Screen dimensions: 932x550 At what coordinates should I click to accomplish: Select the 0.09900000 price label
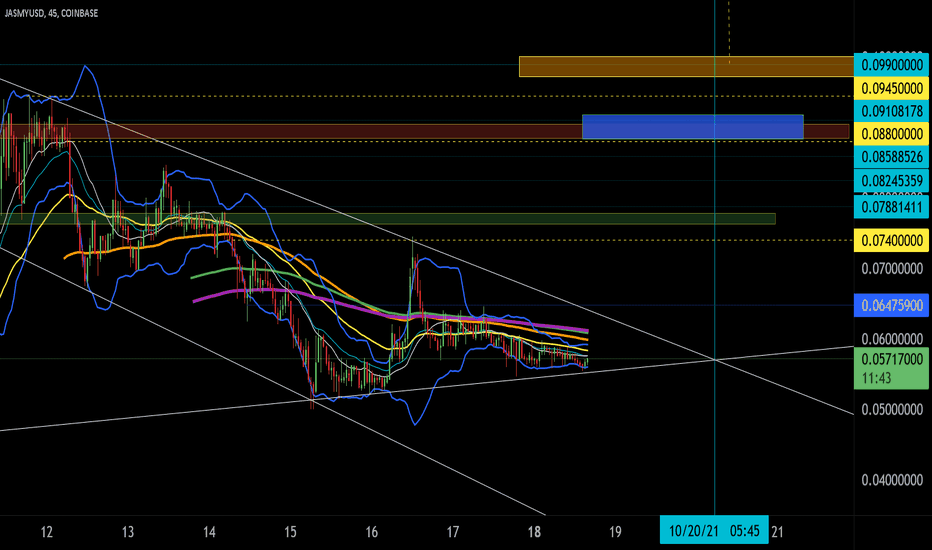click(x=892, y=65)
